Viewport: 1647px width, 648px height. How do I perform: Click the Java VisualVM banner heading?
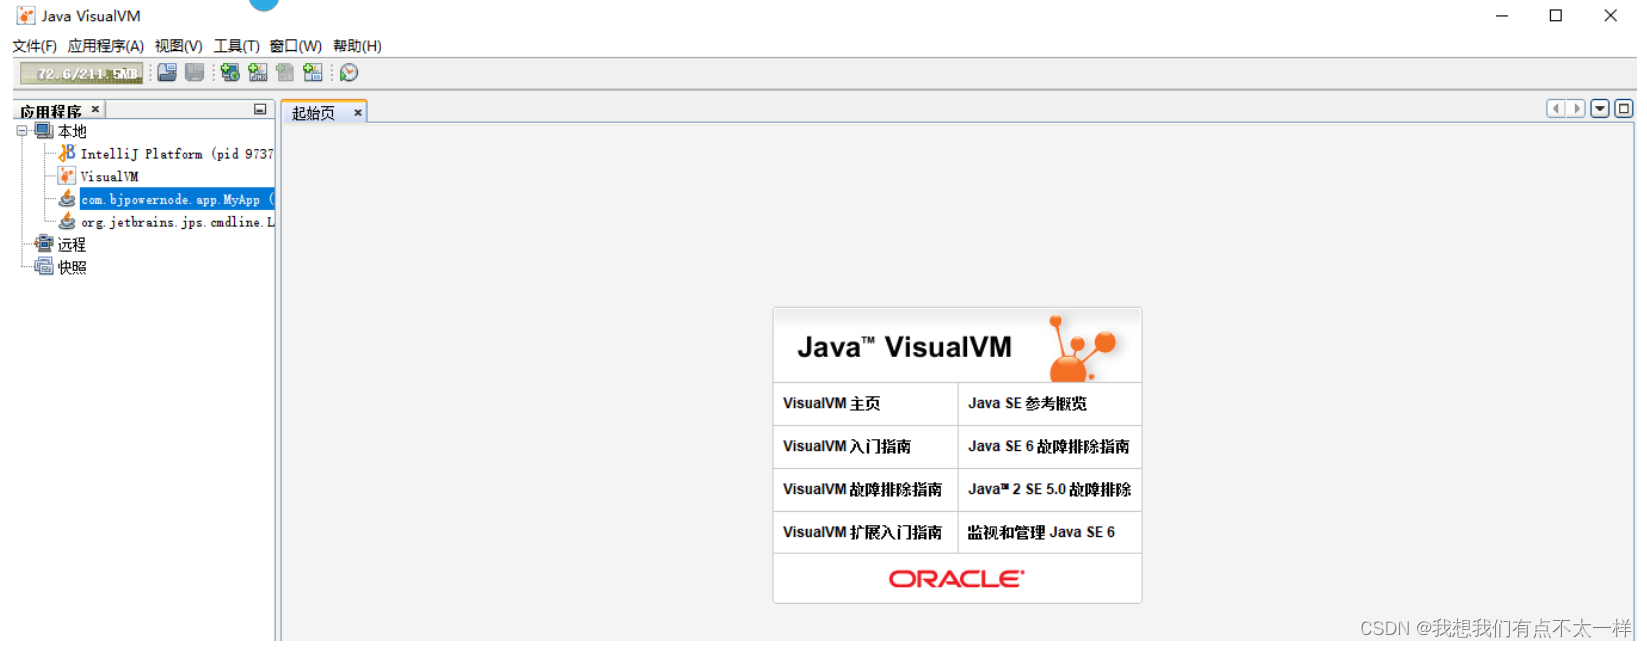904,347
